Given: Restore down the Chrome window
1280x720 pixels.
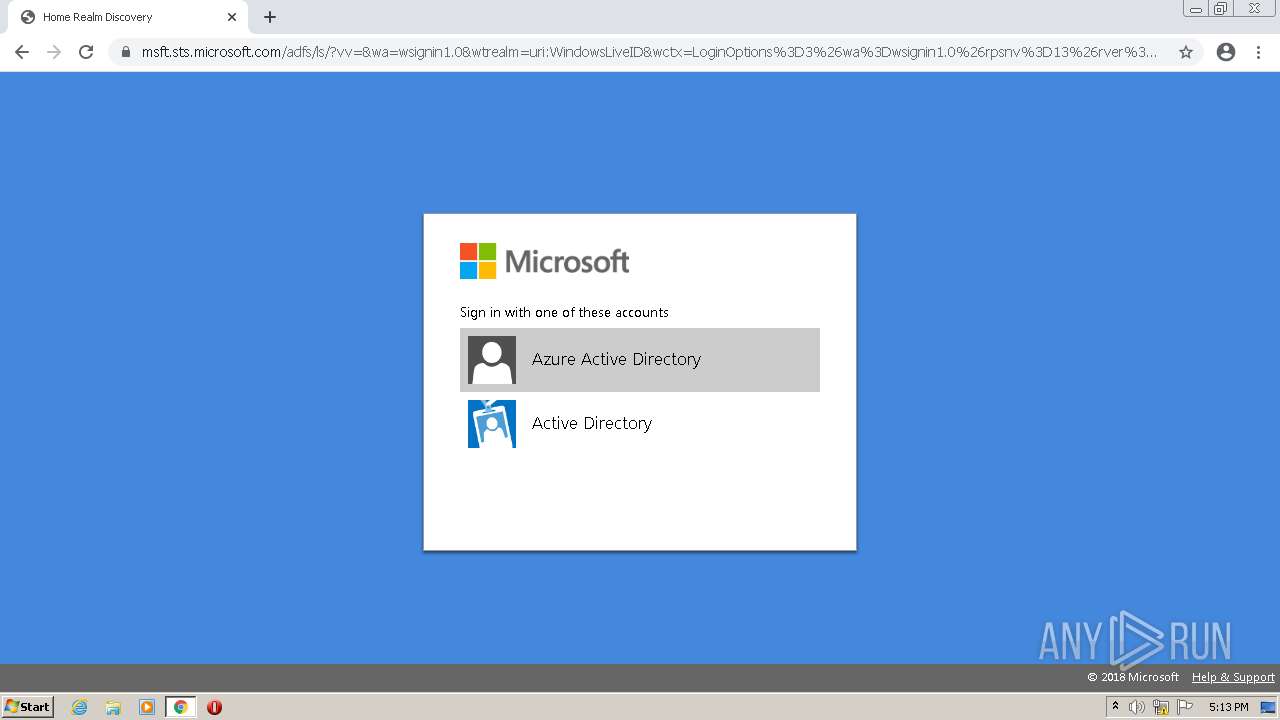Looking at the screenshot, I should pos(1221,9).
